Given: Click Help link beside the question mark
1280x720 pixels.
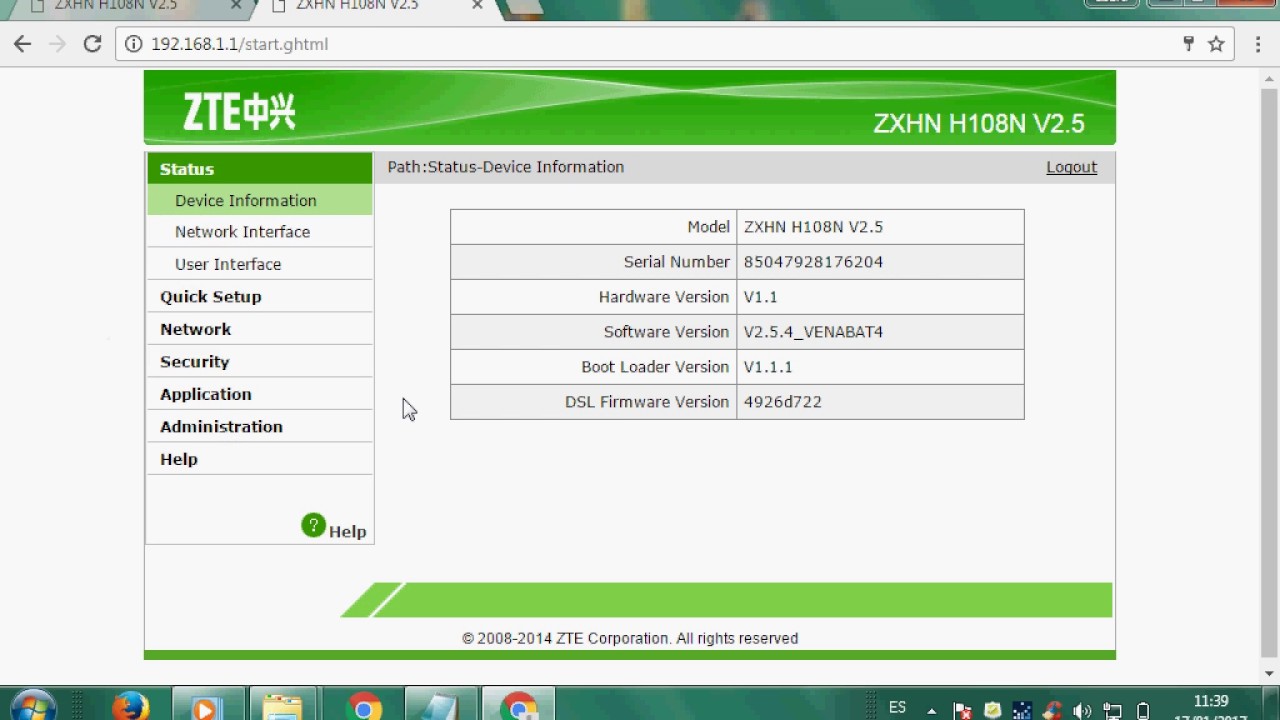Looking at the screenshot, I should (x=347, y=532).
